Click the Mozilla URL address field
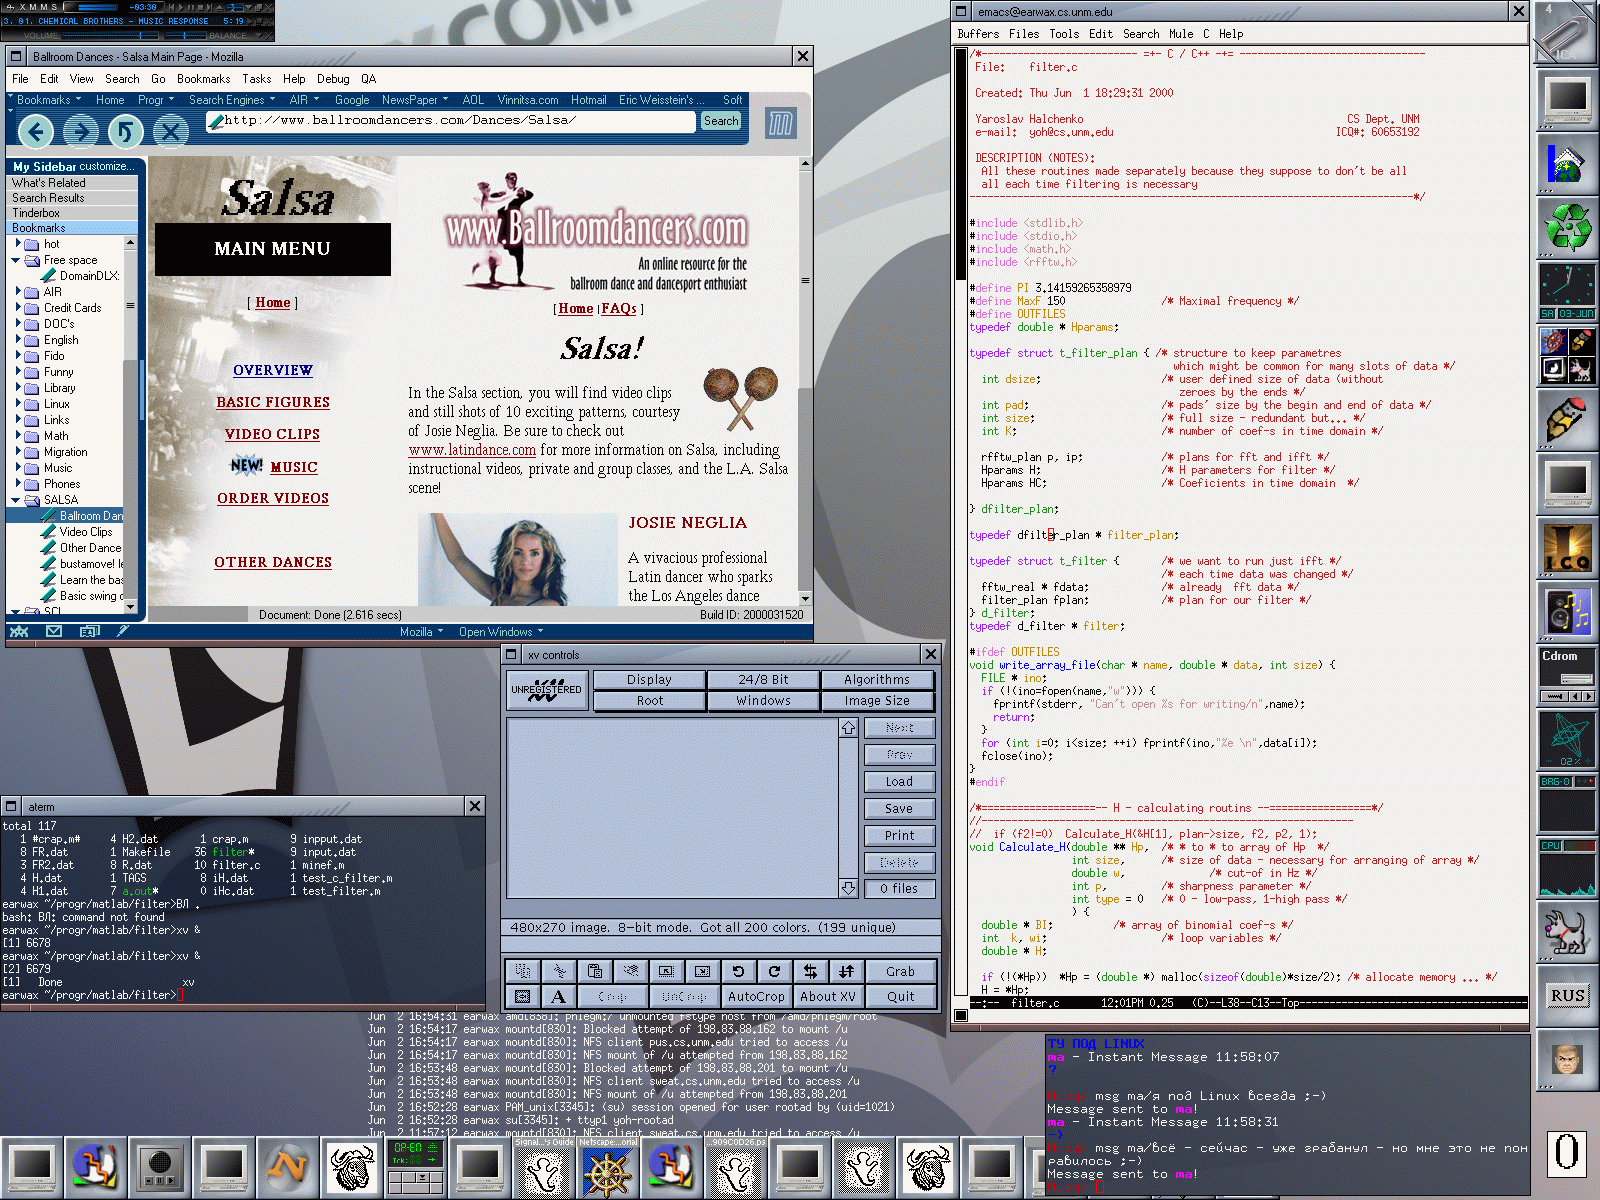 pos(452,121)
